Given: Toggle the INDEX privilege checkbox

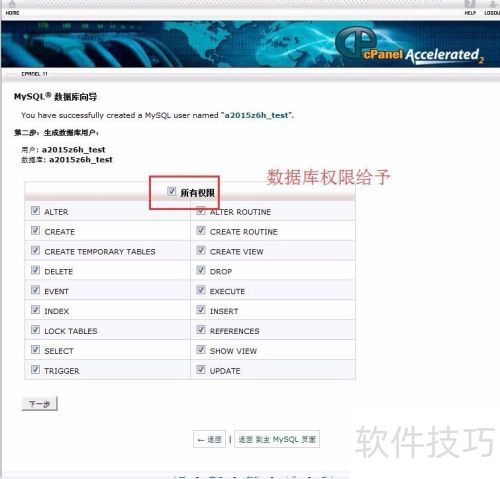Looking at the screenshot, I should point(35,310).
